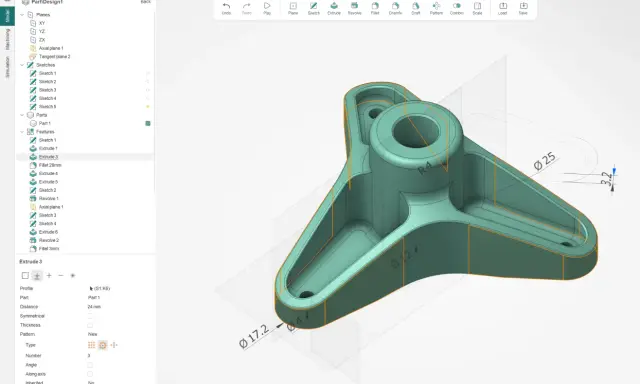Select the Fillet tool in toolbar
The image size is (640, 384).
tap(375, 8)
